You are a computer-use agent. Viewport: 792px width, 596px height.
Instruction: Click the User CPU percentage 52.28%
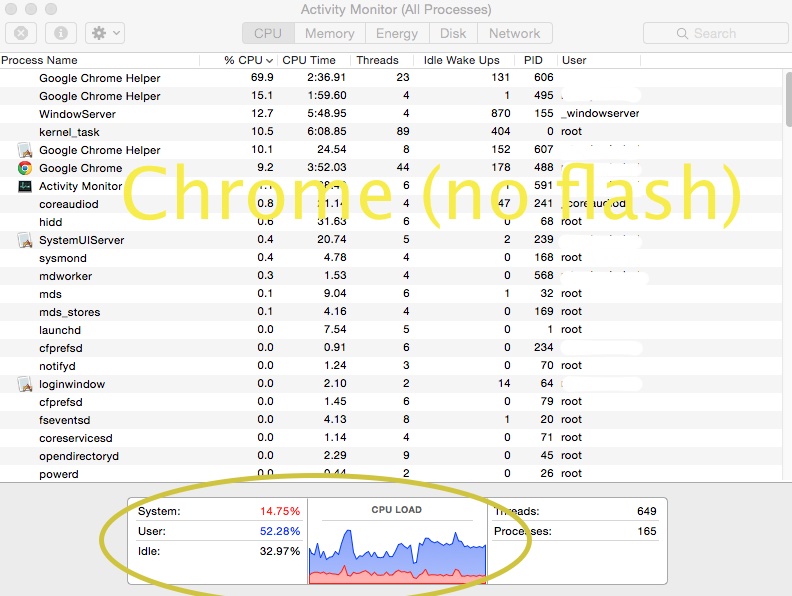280,531
